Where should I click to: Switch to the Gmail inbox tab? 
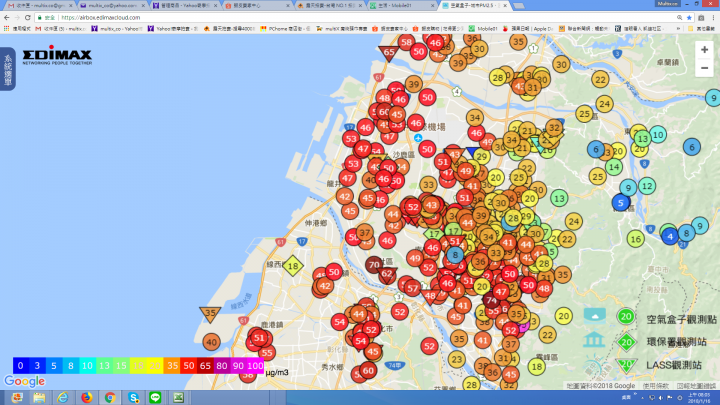tap(39, 6)
